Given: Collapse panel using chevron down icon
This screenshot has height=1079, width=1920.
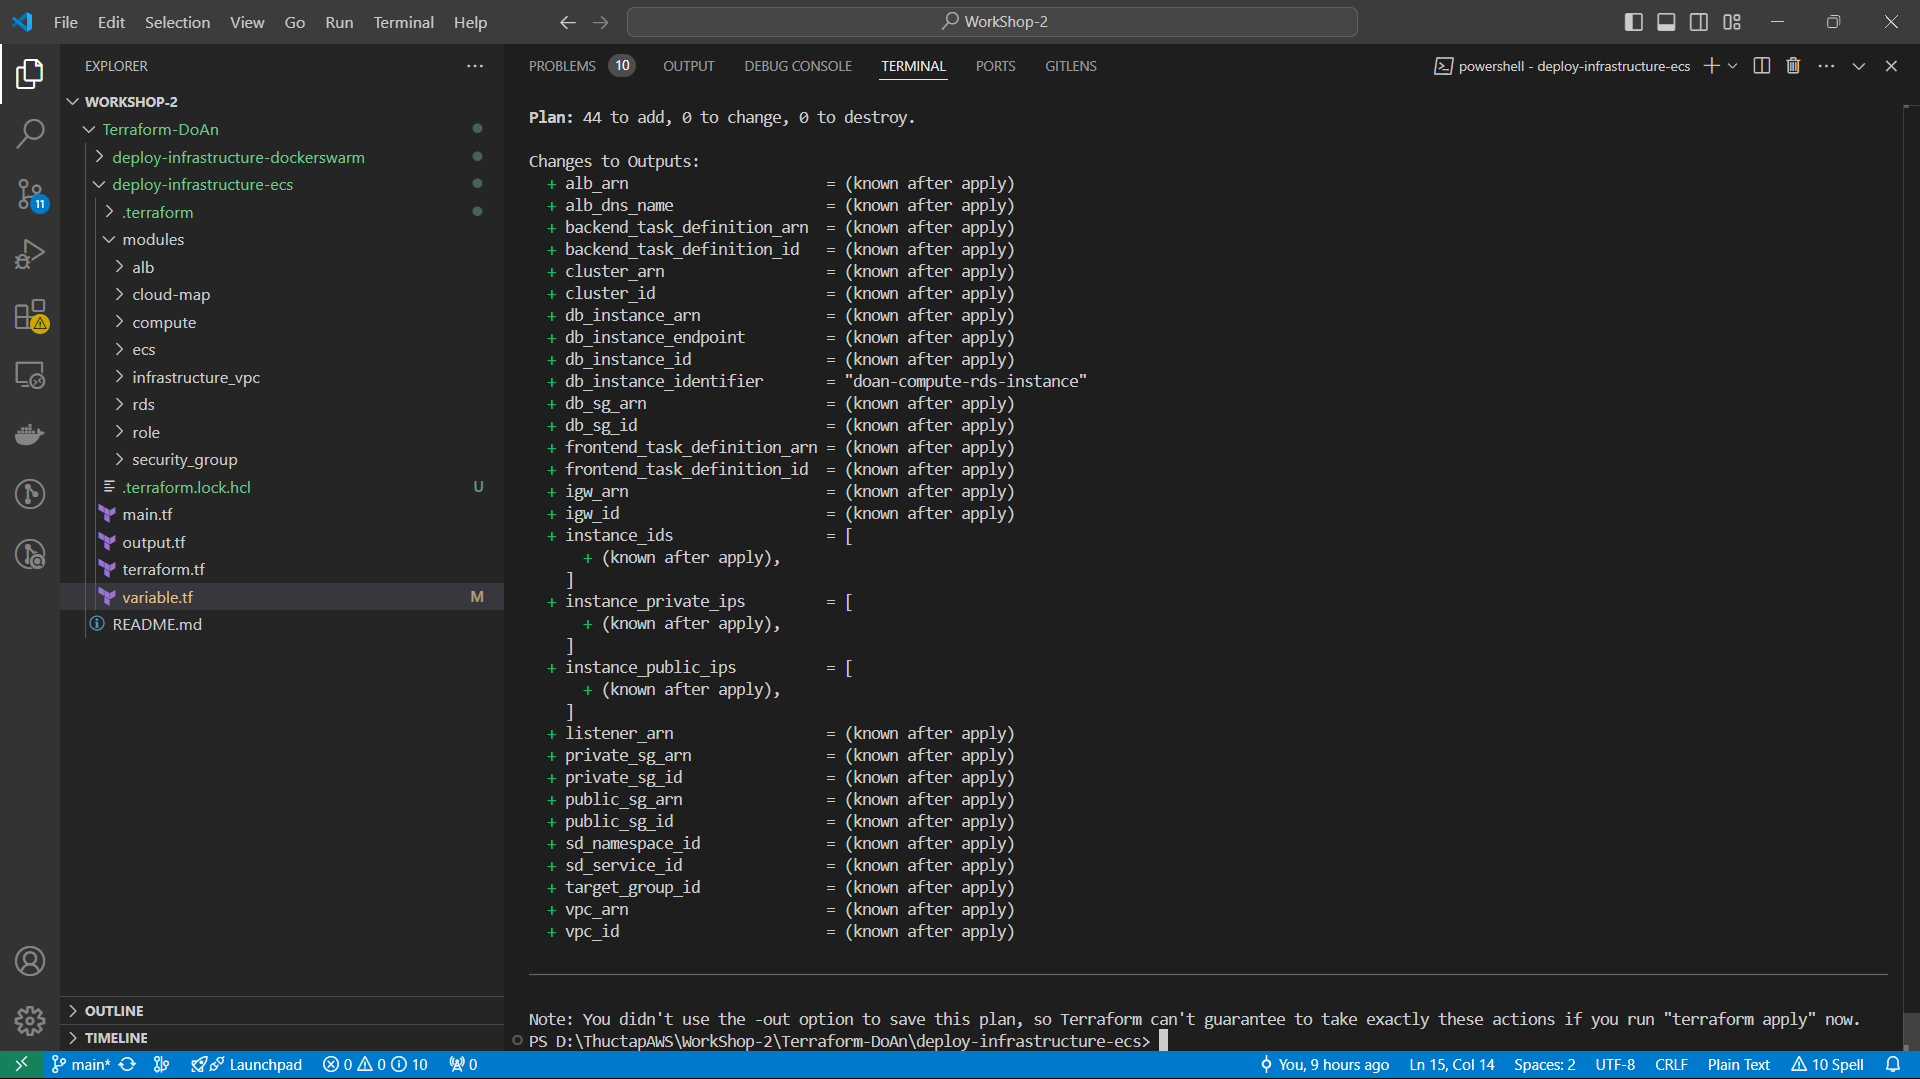Looking at the screenshot, I should (1858, 66).
